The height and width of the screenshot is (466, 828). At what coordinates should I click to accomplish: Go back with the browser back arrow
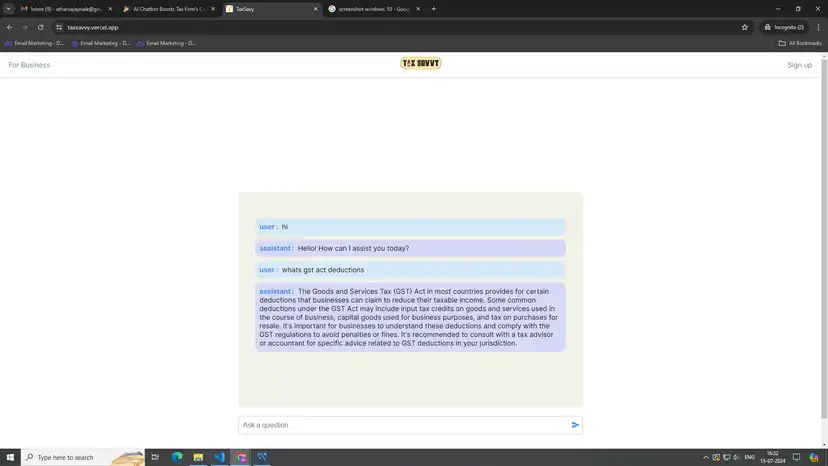(x=10, y=27)
